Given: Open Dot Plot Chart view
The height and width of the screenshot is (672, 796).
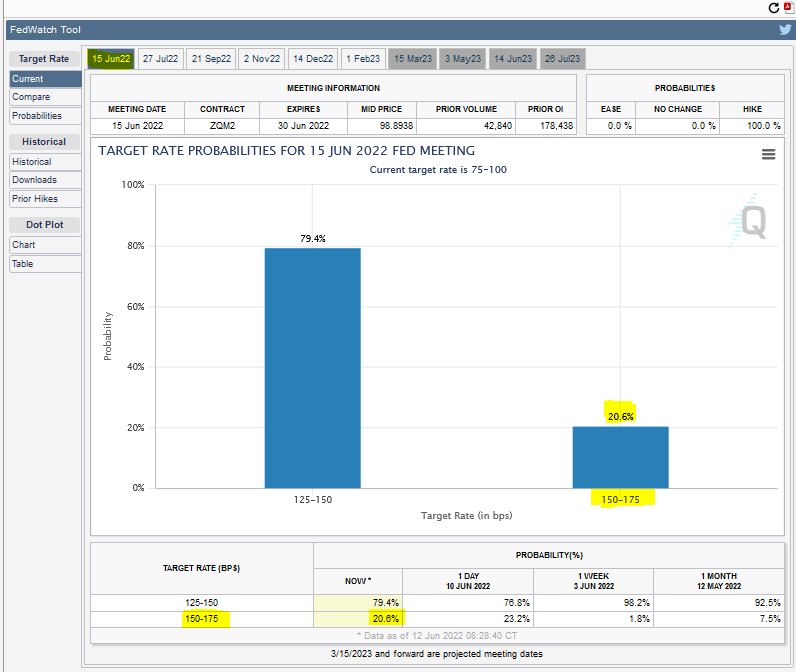Looking at the screenshot, I should tap(45, 245).
